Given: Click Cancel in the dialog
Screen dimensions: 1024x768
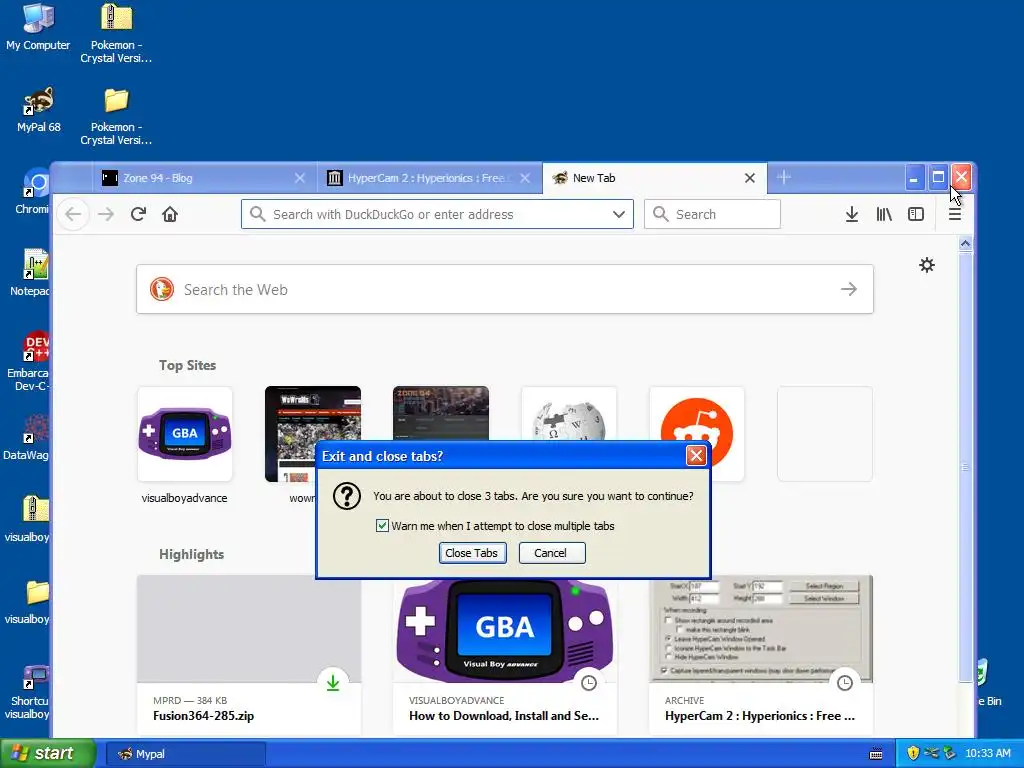Looking at the screenshot, I should pos(552,552).
